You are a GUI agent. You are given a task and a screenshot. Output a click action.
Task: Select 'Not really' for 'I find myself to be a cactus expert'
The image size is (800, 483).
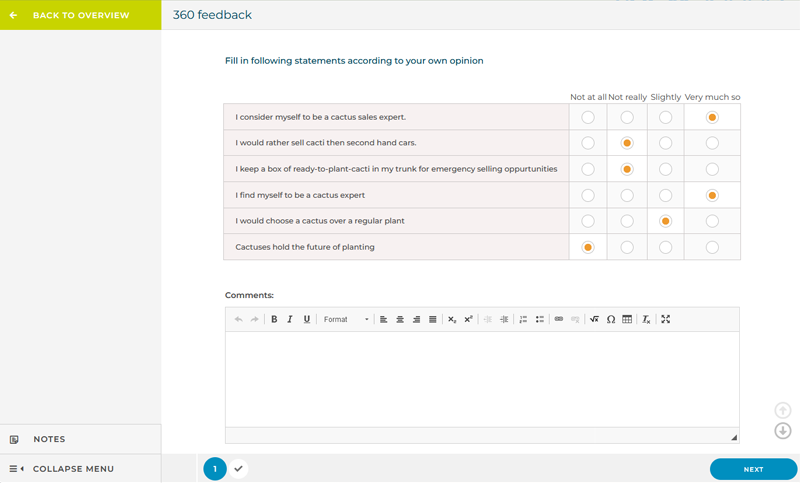(627, 195)
